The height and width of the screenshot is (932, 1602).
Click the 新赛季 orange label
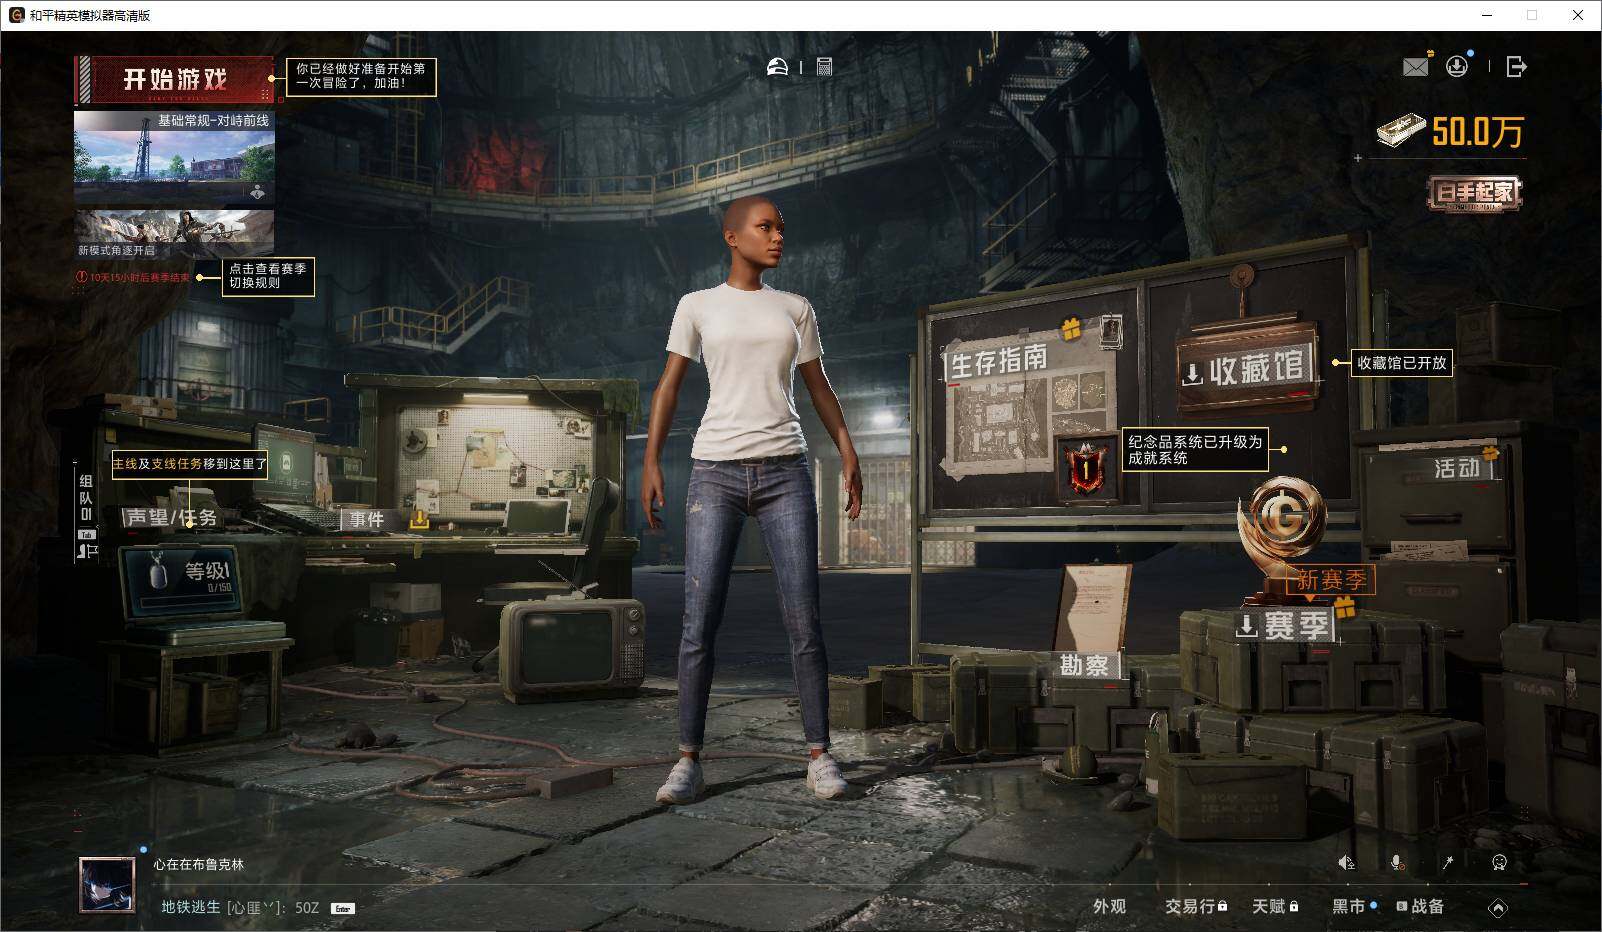point(1331,580)
